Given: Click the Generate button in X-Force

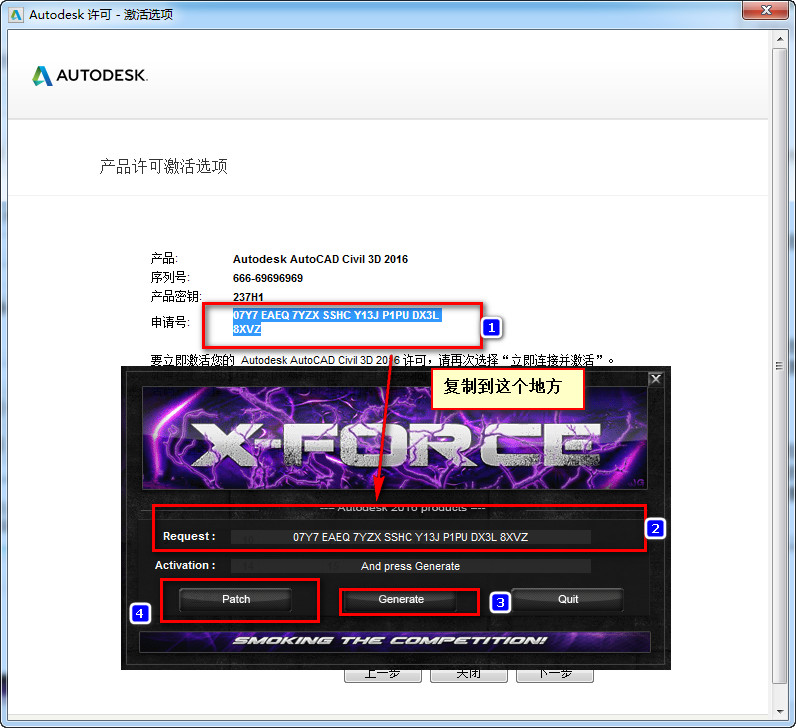Looking at the screenshot, I should 401,599.
